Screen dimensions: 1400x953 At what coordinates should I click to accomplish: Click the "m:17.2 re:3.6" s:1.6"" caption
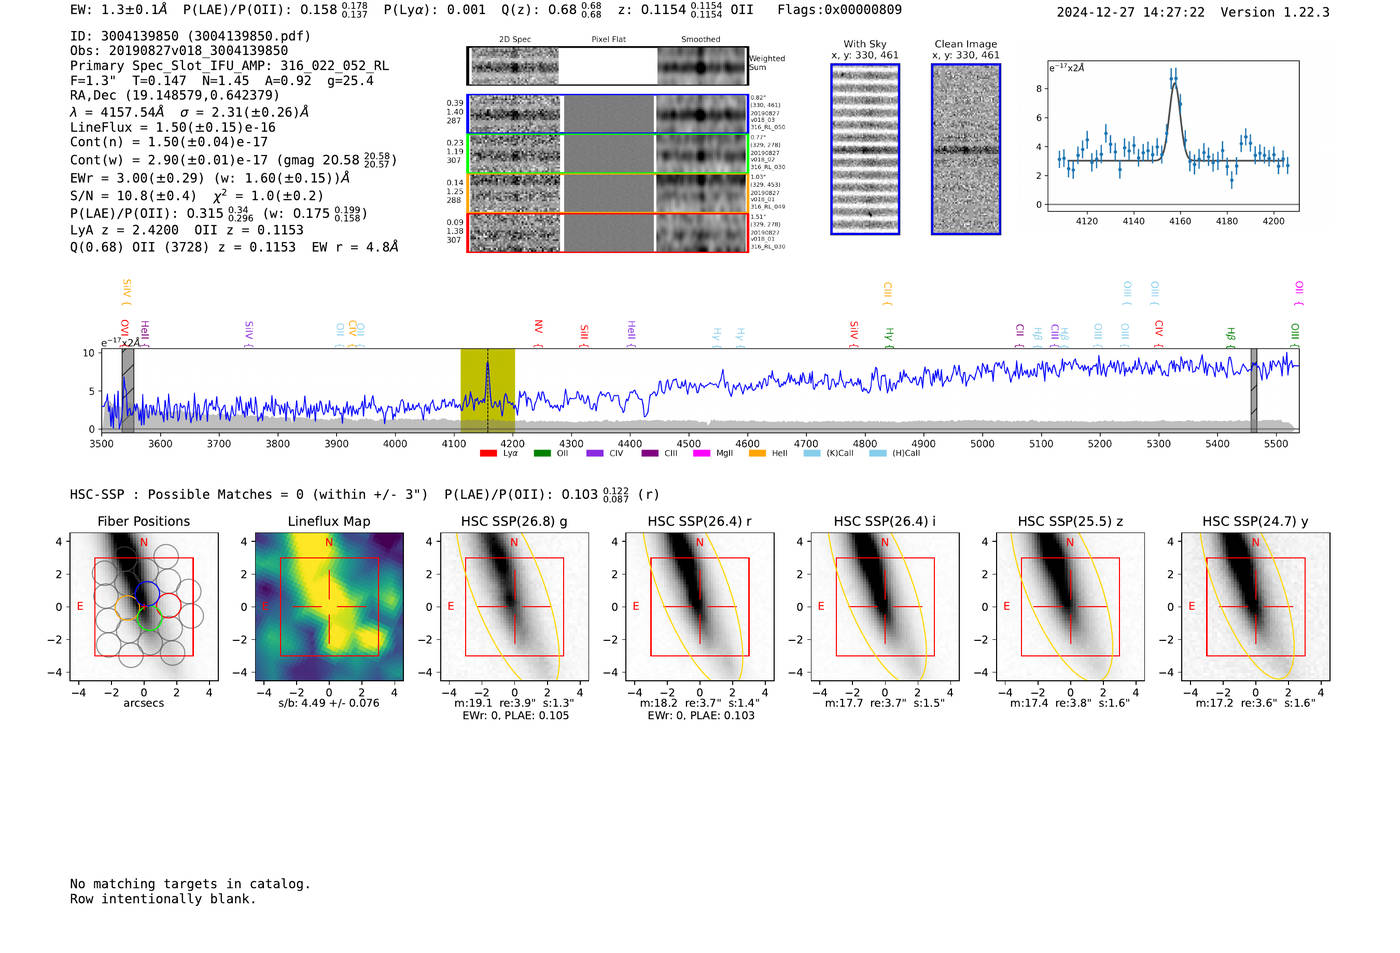1256,703
